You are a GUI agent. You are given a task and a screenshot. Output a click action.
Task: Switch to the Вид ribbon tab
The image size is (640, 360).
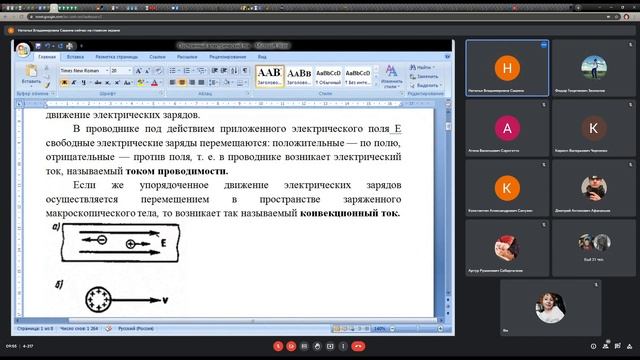(262, 57)
